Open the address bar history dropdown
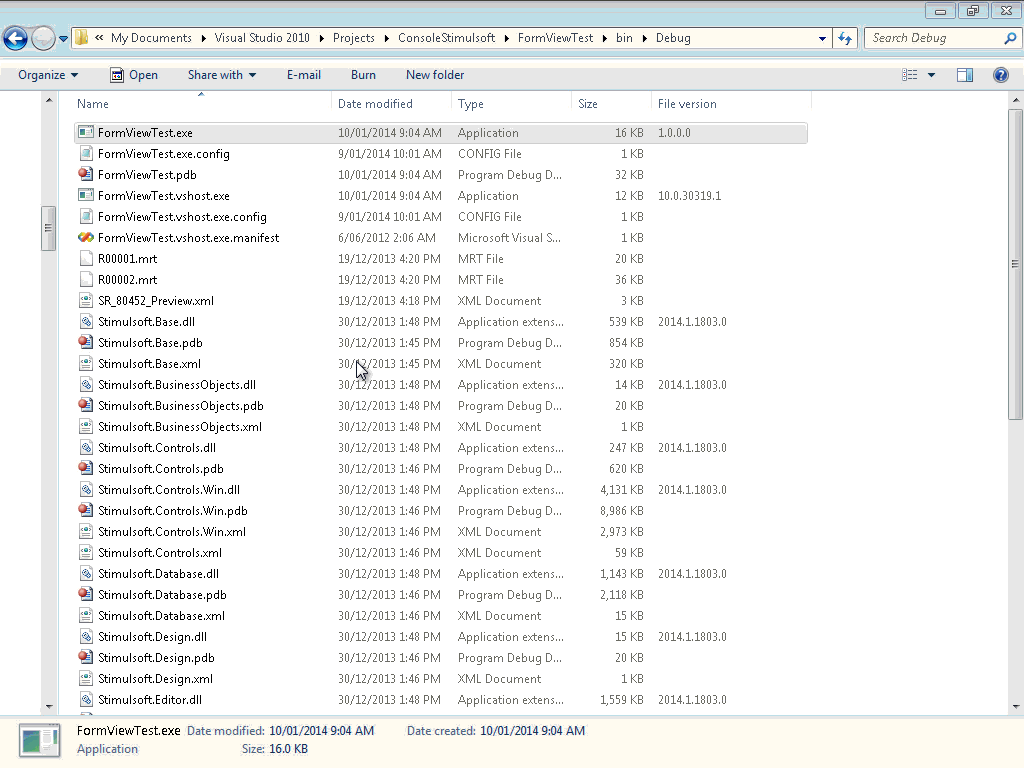1024x768 pixels. click(x=822, y=39)
